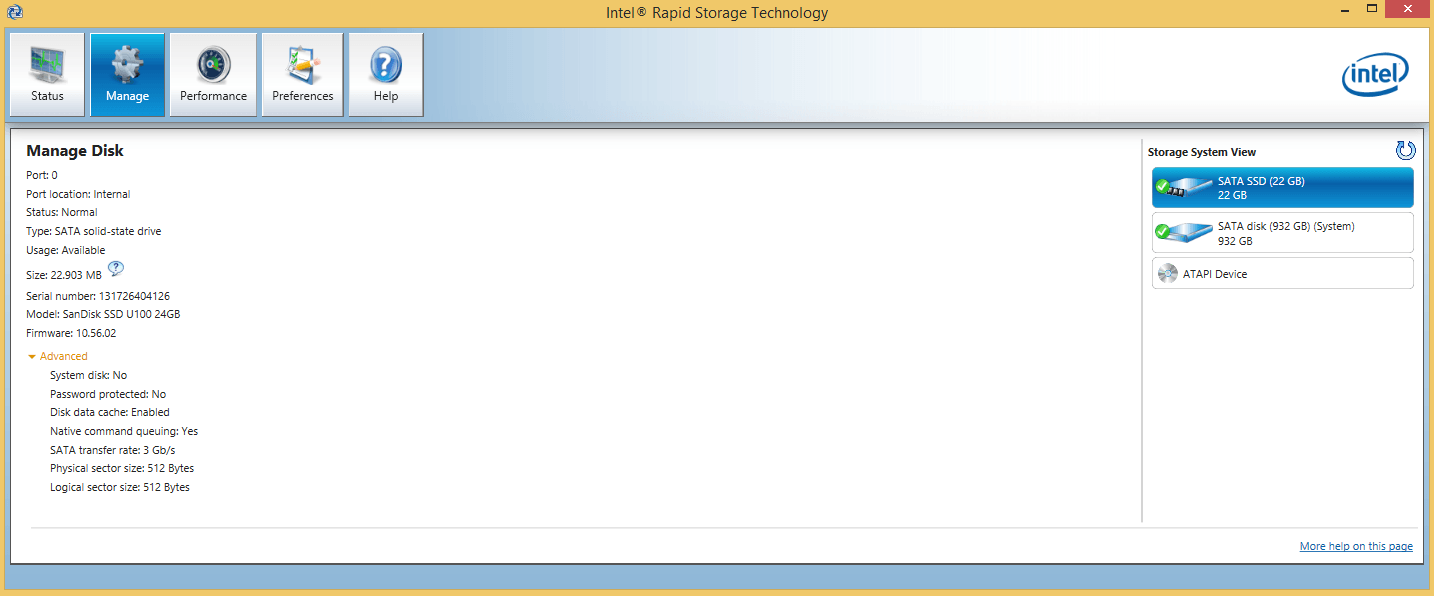Click the Firmware: 10.56.02 text
The width and height of the screenshot is (1434, 596).
tap(71, 333)
